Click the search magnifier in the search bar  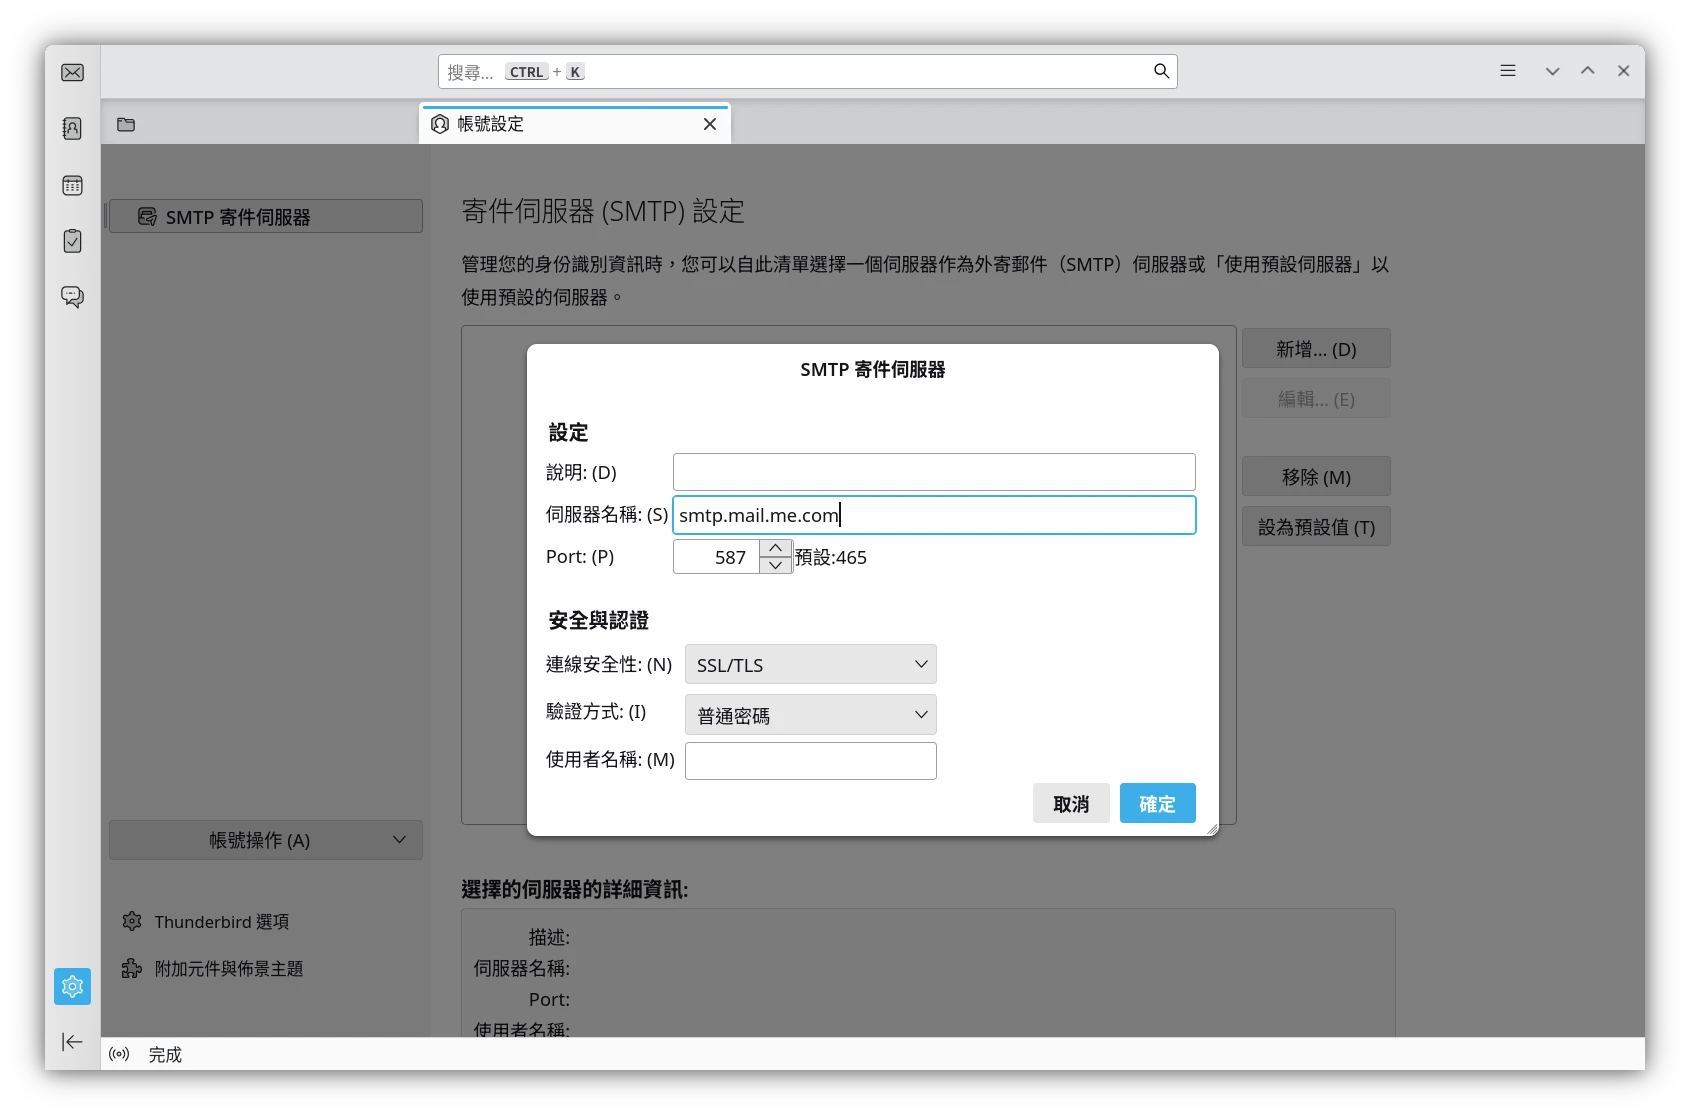click(1161, 71)
